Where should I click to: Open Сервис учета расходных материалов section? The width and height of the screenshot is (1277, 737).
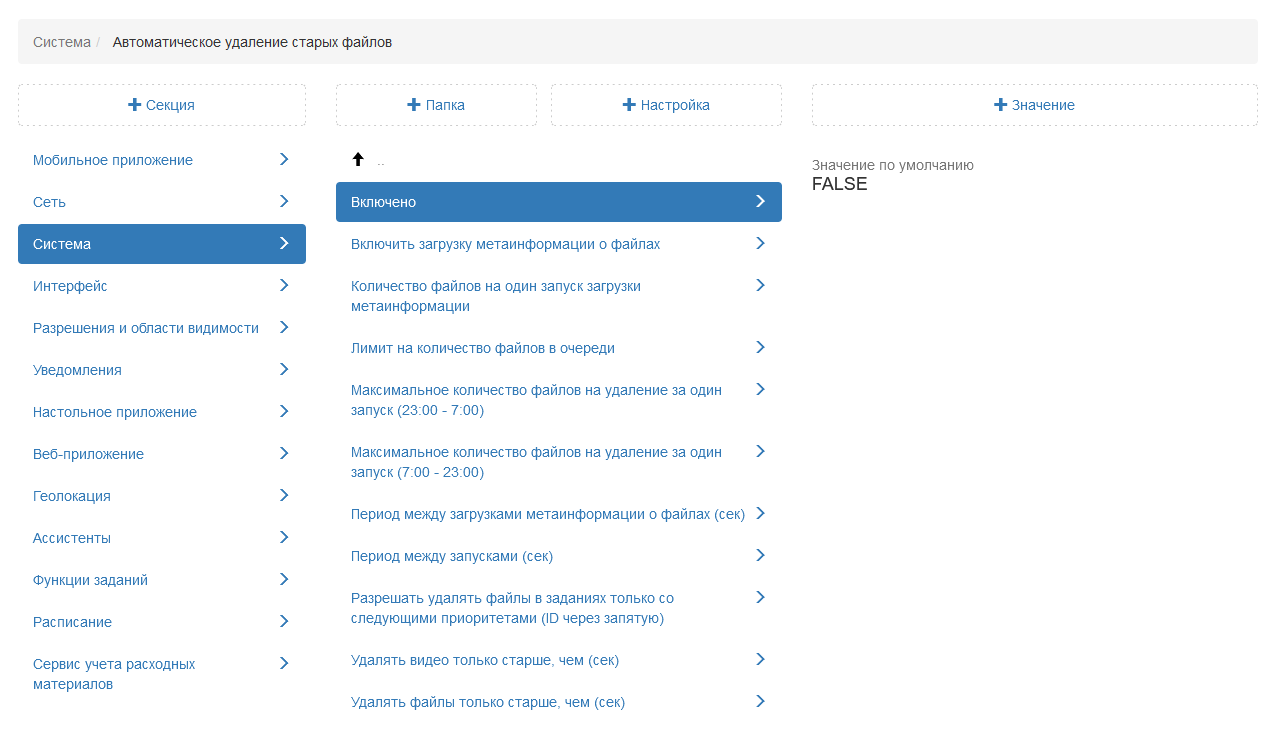(114, 674)
